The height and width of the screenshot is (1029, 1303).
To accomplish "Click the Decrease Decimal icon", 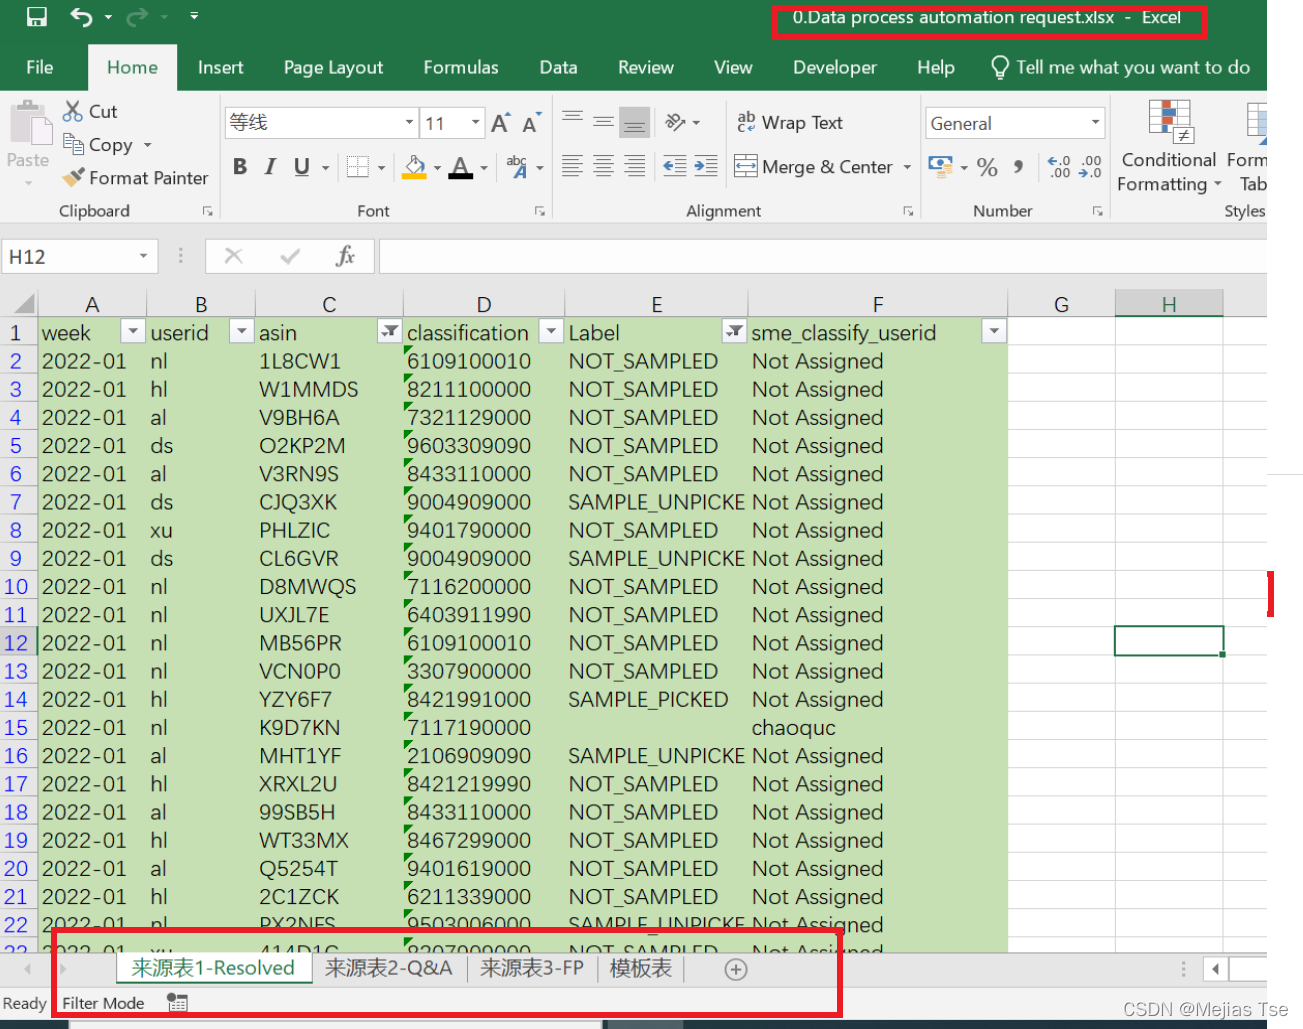I will pyautogui.click(x=1090, y=167).
